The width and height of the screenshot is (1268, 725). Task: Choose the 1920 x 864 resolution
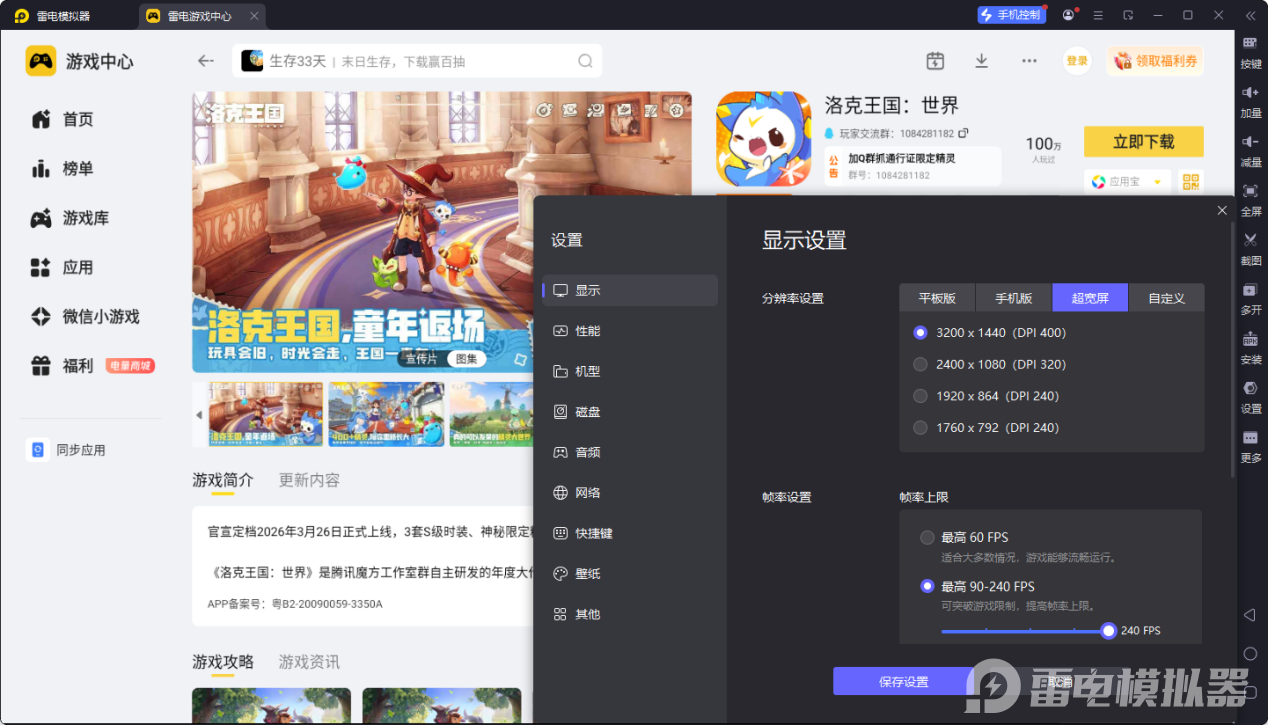[921, 396]
